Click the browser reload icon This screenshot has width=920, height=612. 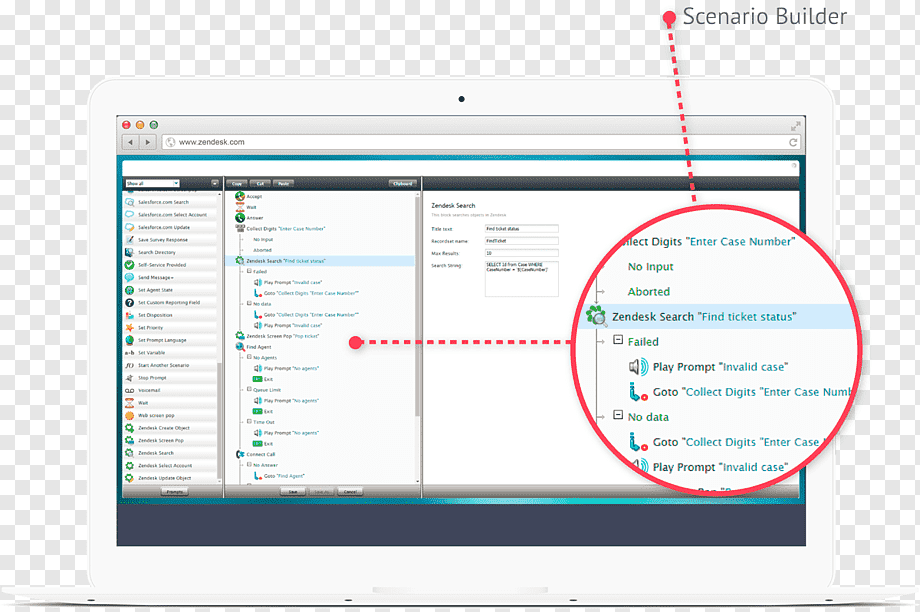[793, 142]
